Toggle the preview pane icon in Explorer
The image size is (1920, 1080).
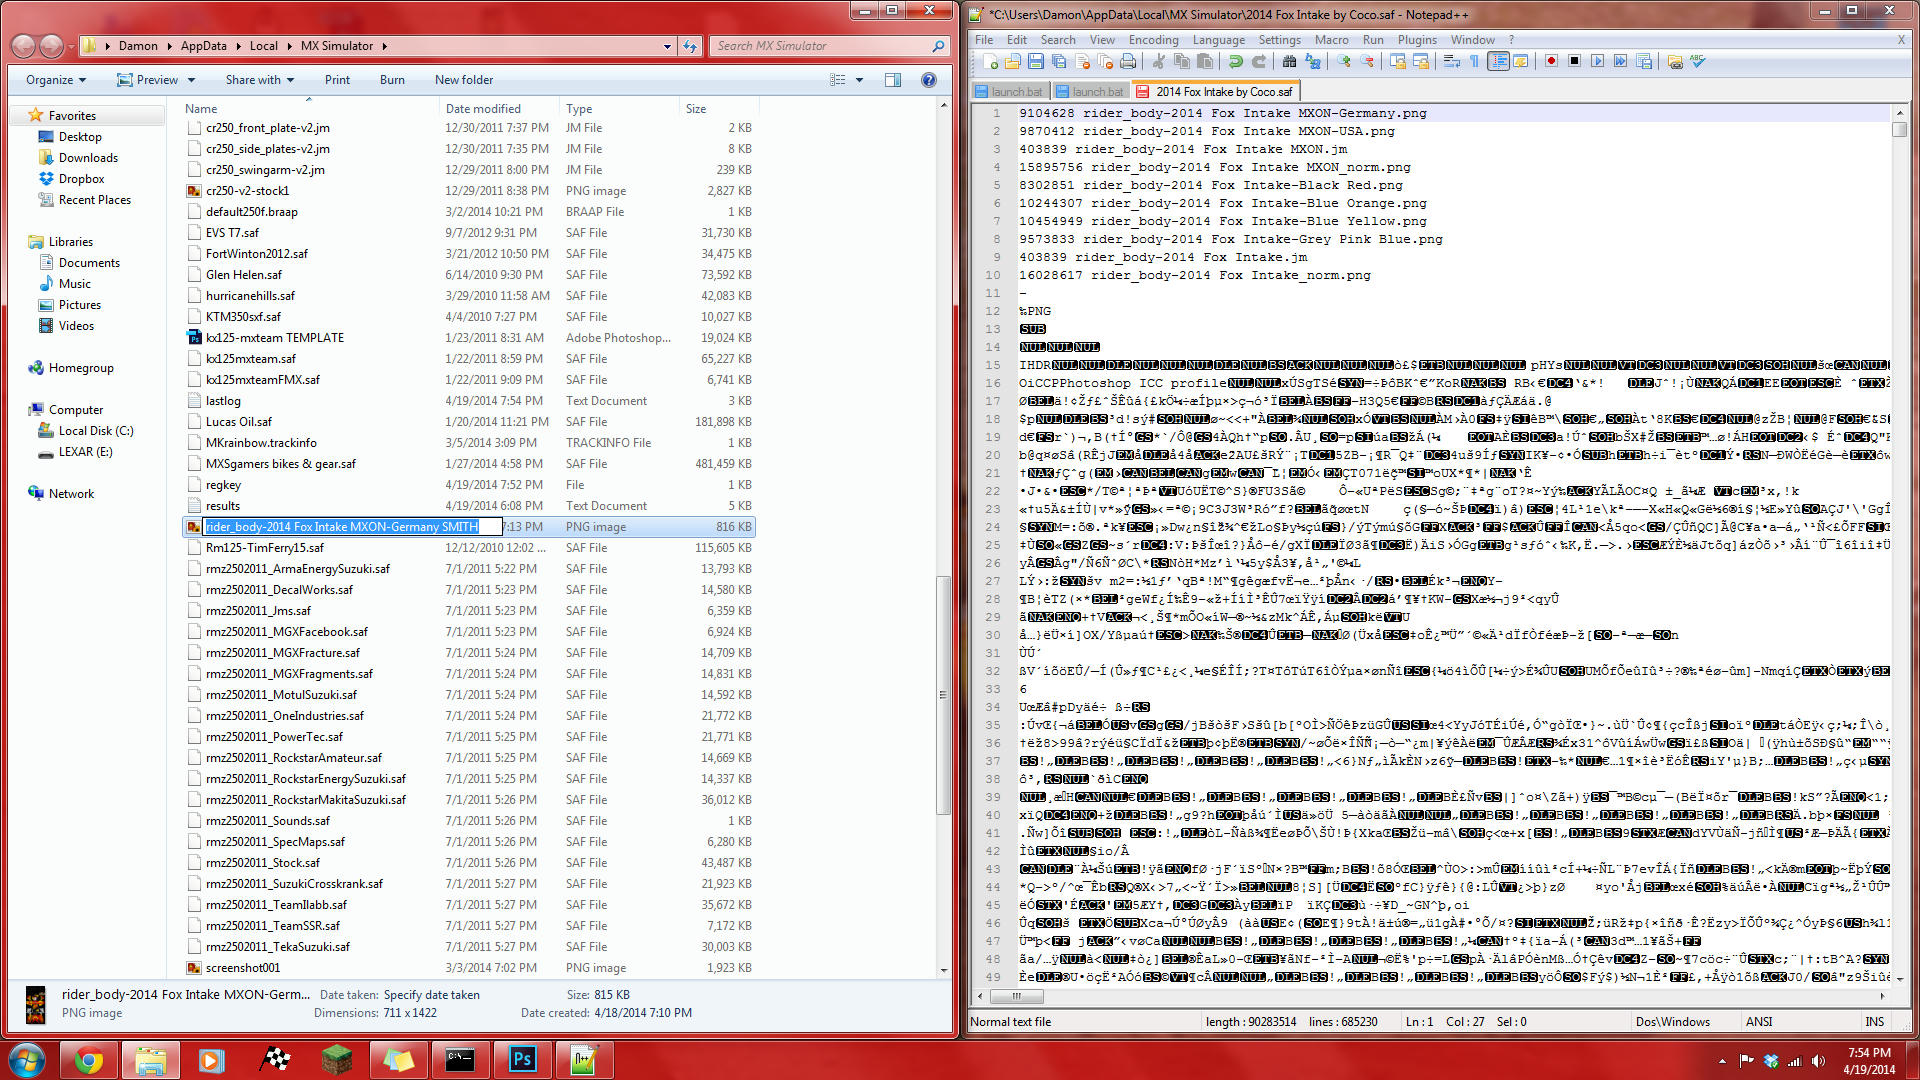[x=893, y=80]
